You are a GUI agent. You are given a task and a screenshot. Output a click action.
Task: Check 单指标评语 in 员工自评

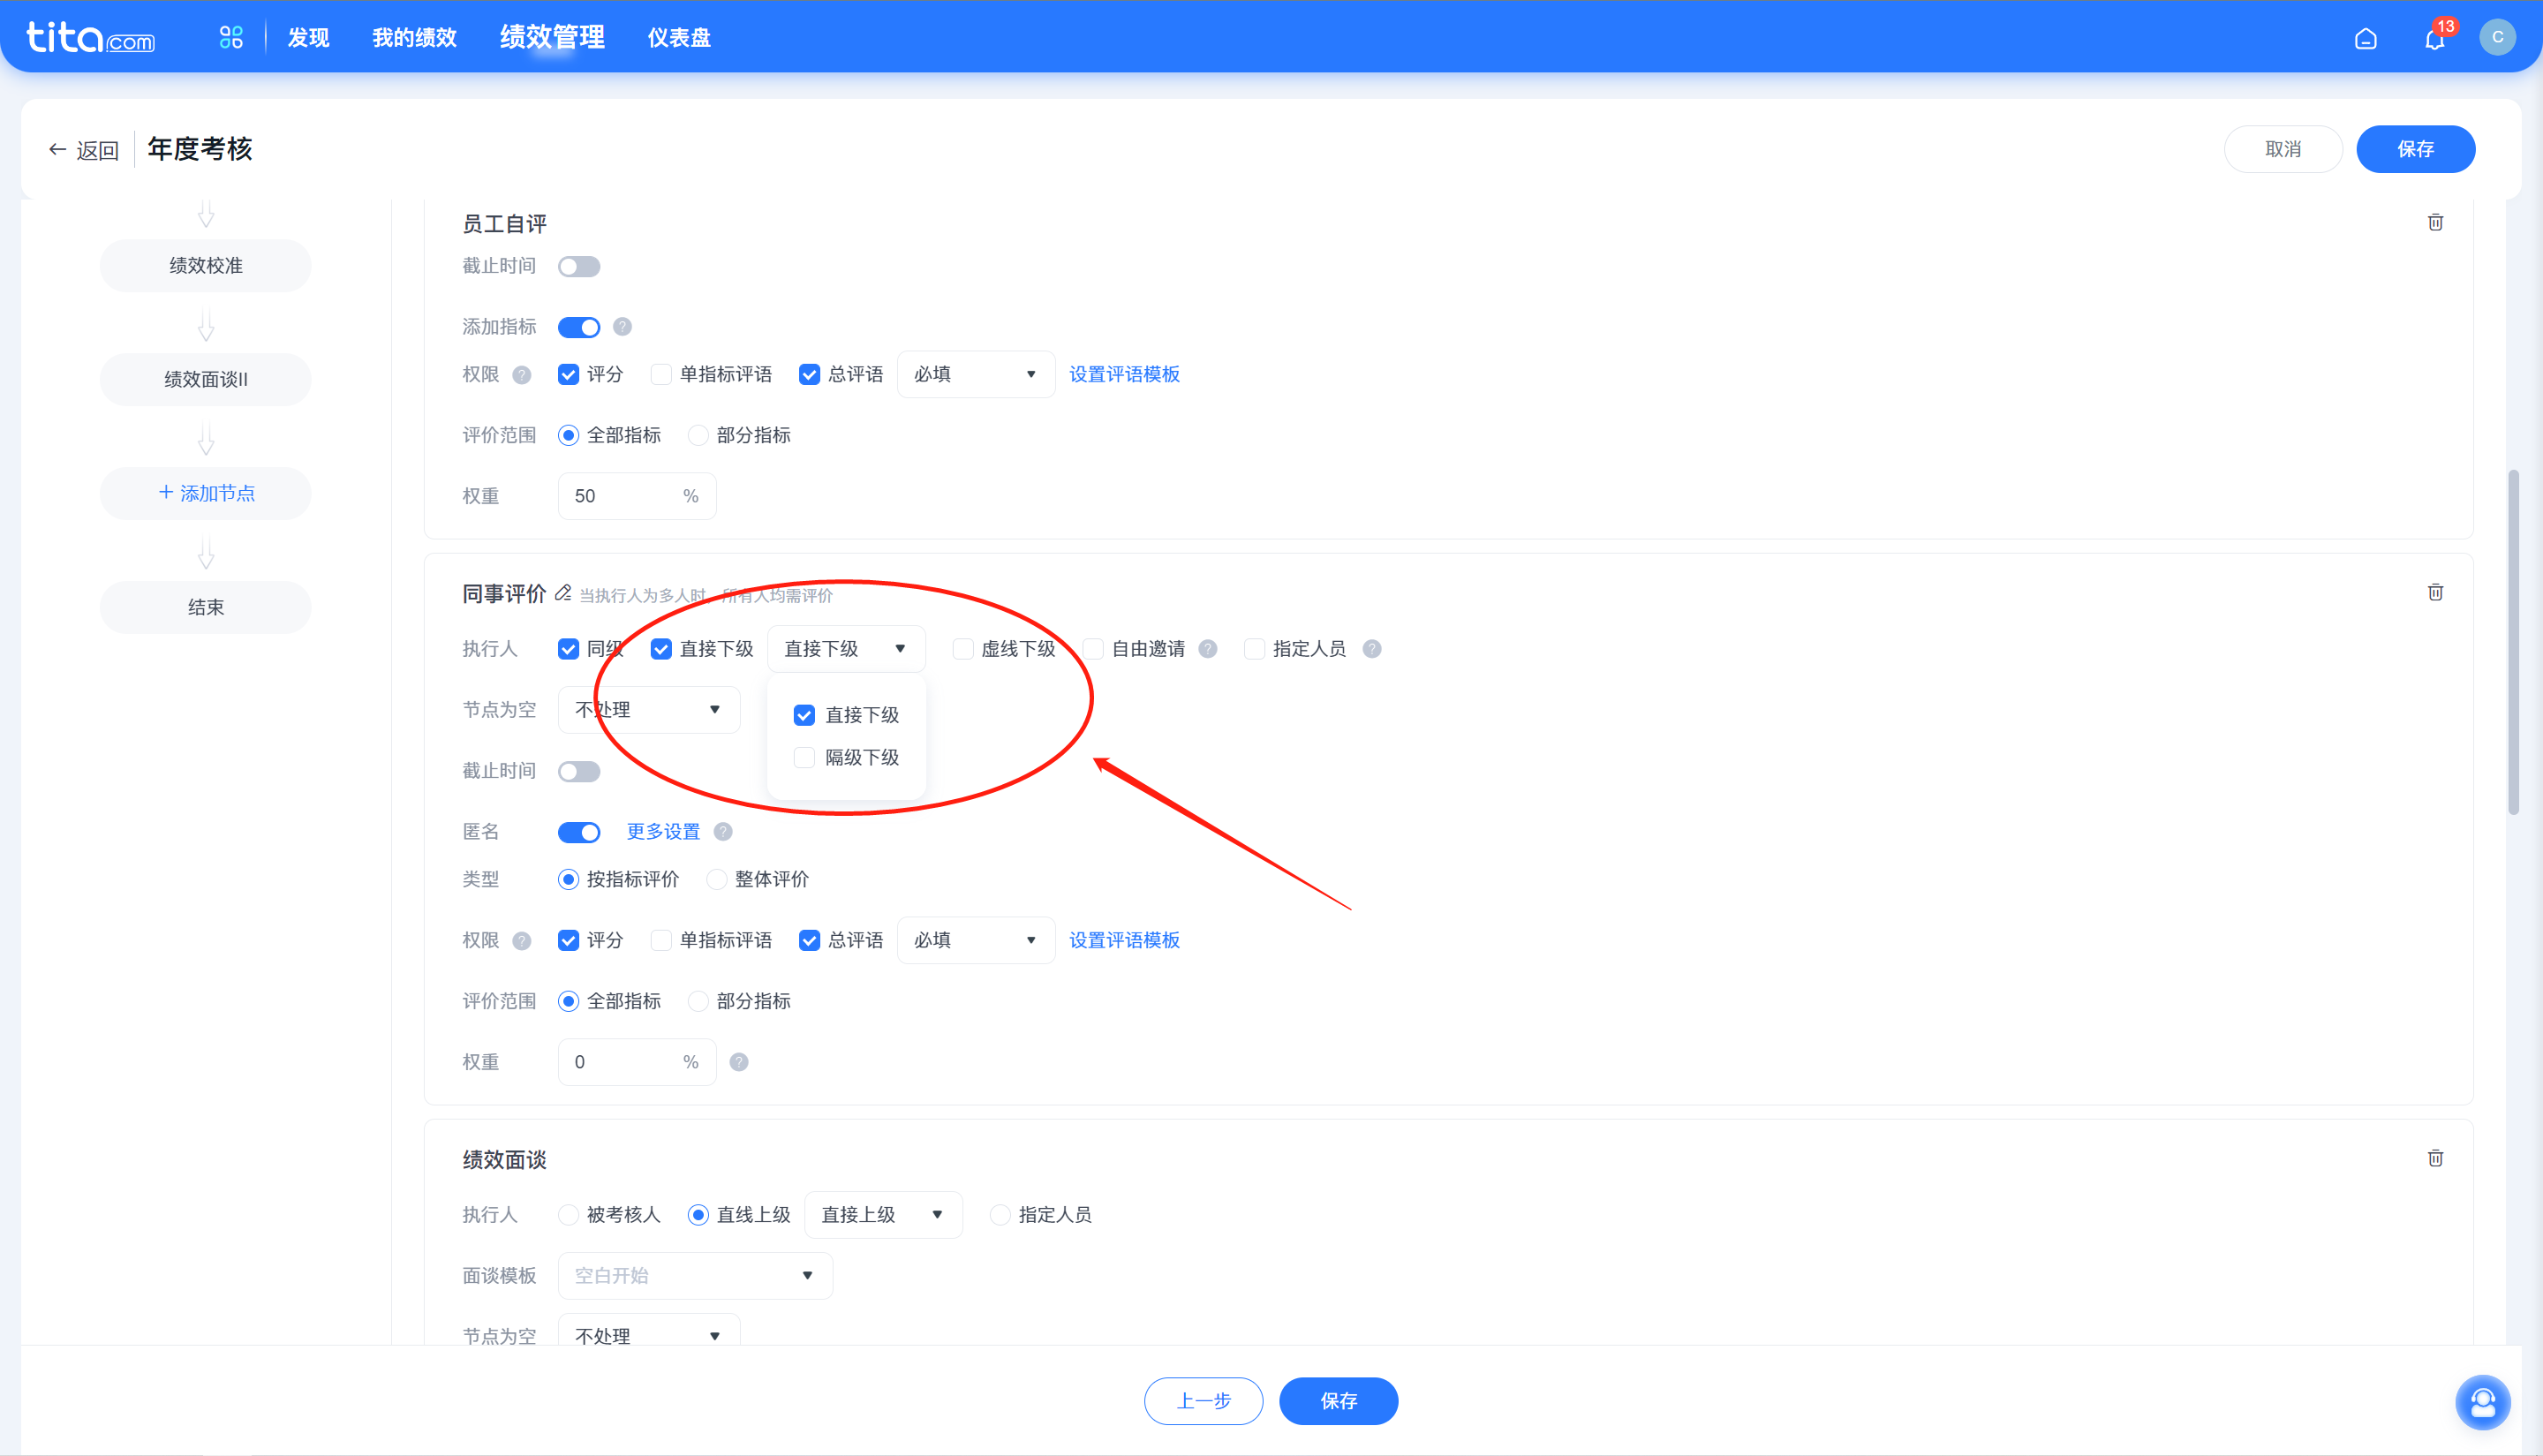(x=661, y=375)
